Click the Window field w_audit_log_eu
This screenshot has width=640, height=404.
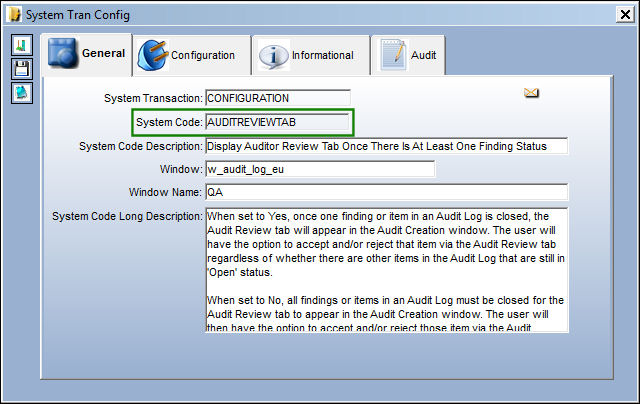[x=320, y=169]
